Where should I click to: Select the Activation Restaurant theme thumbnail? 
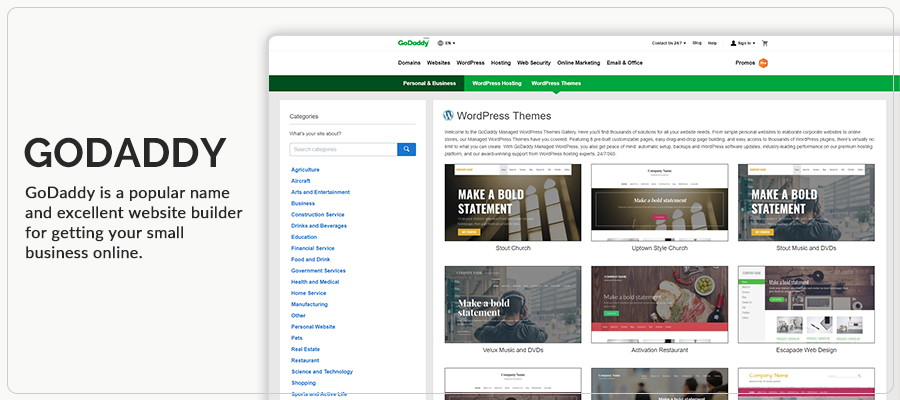click(659, 303)
